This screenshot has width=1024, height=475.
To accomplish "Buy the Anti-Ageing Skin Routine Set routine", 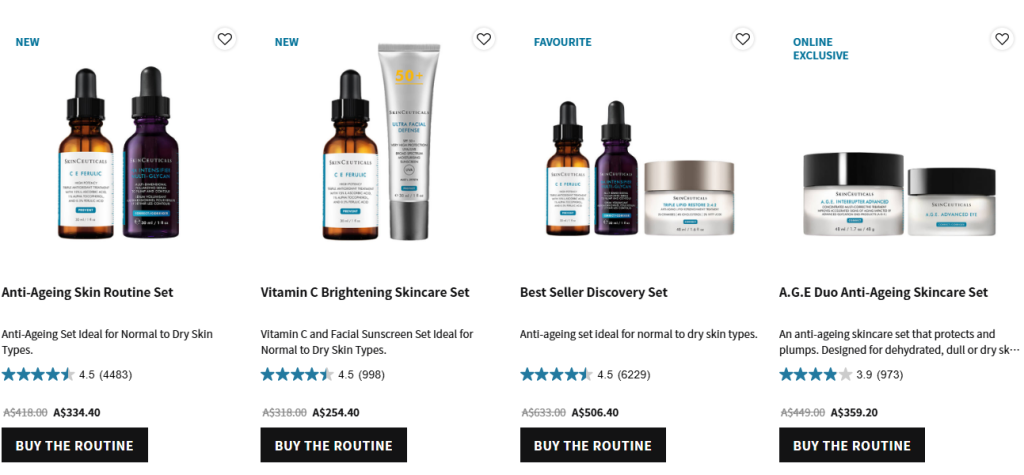I will [74, 446].
